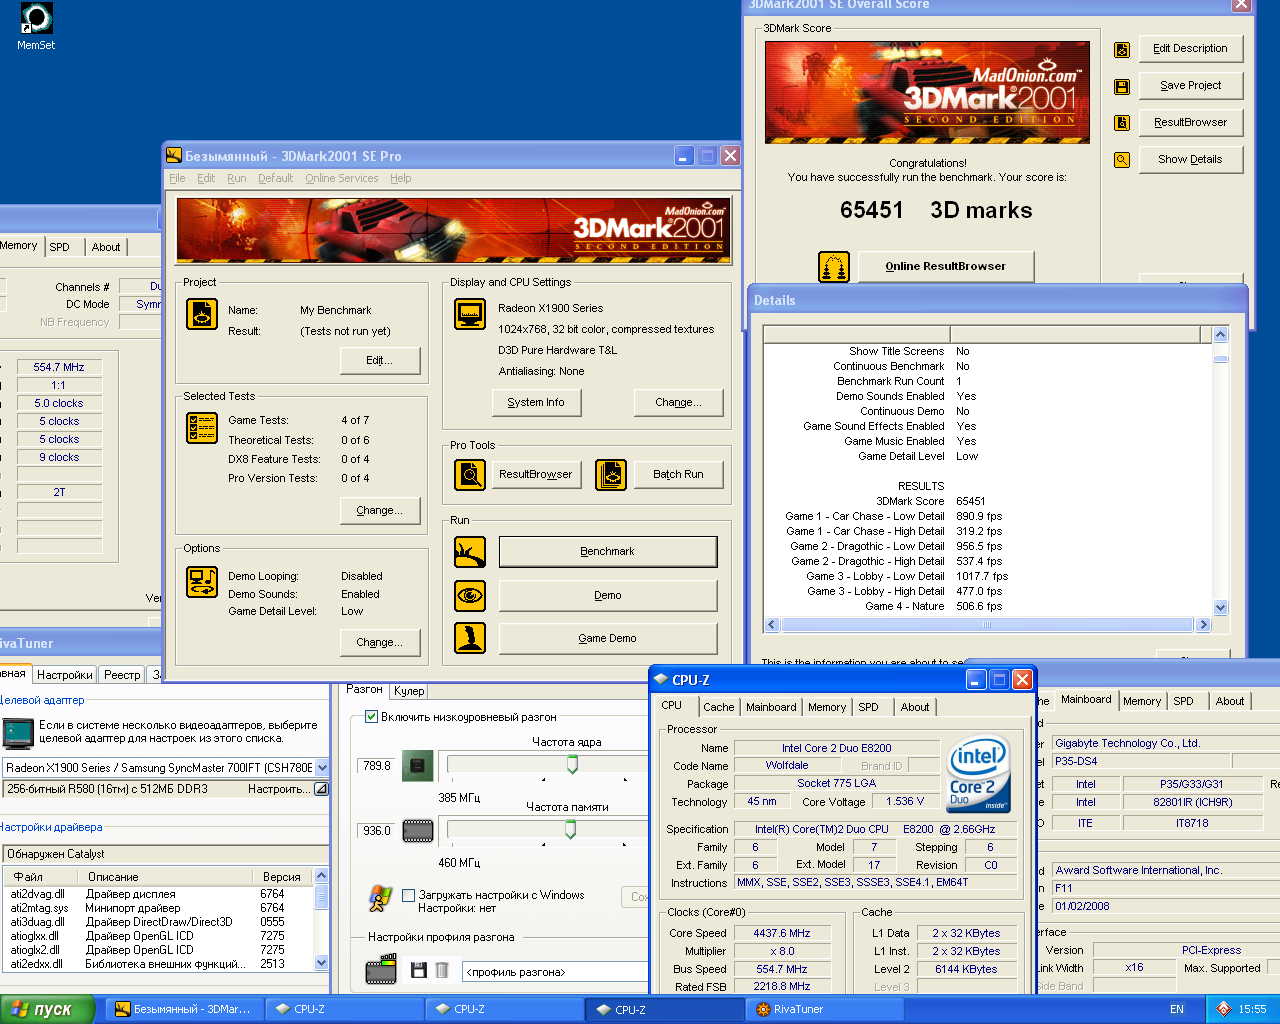Click Change... button in Display and CPU Settings
1280x1024 pixels.
[x=678, y=402]
